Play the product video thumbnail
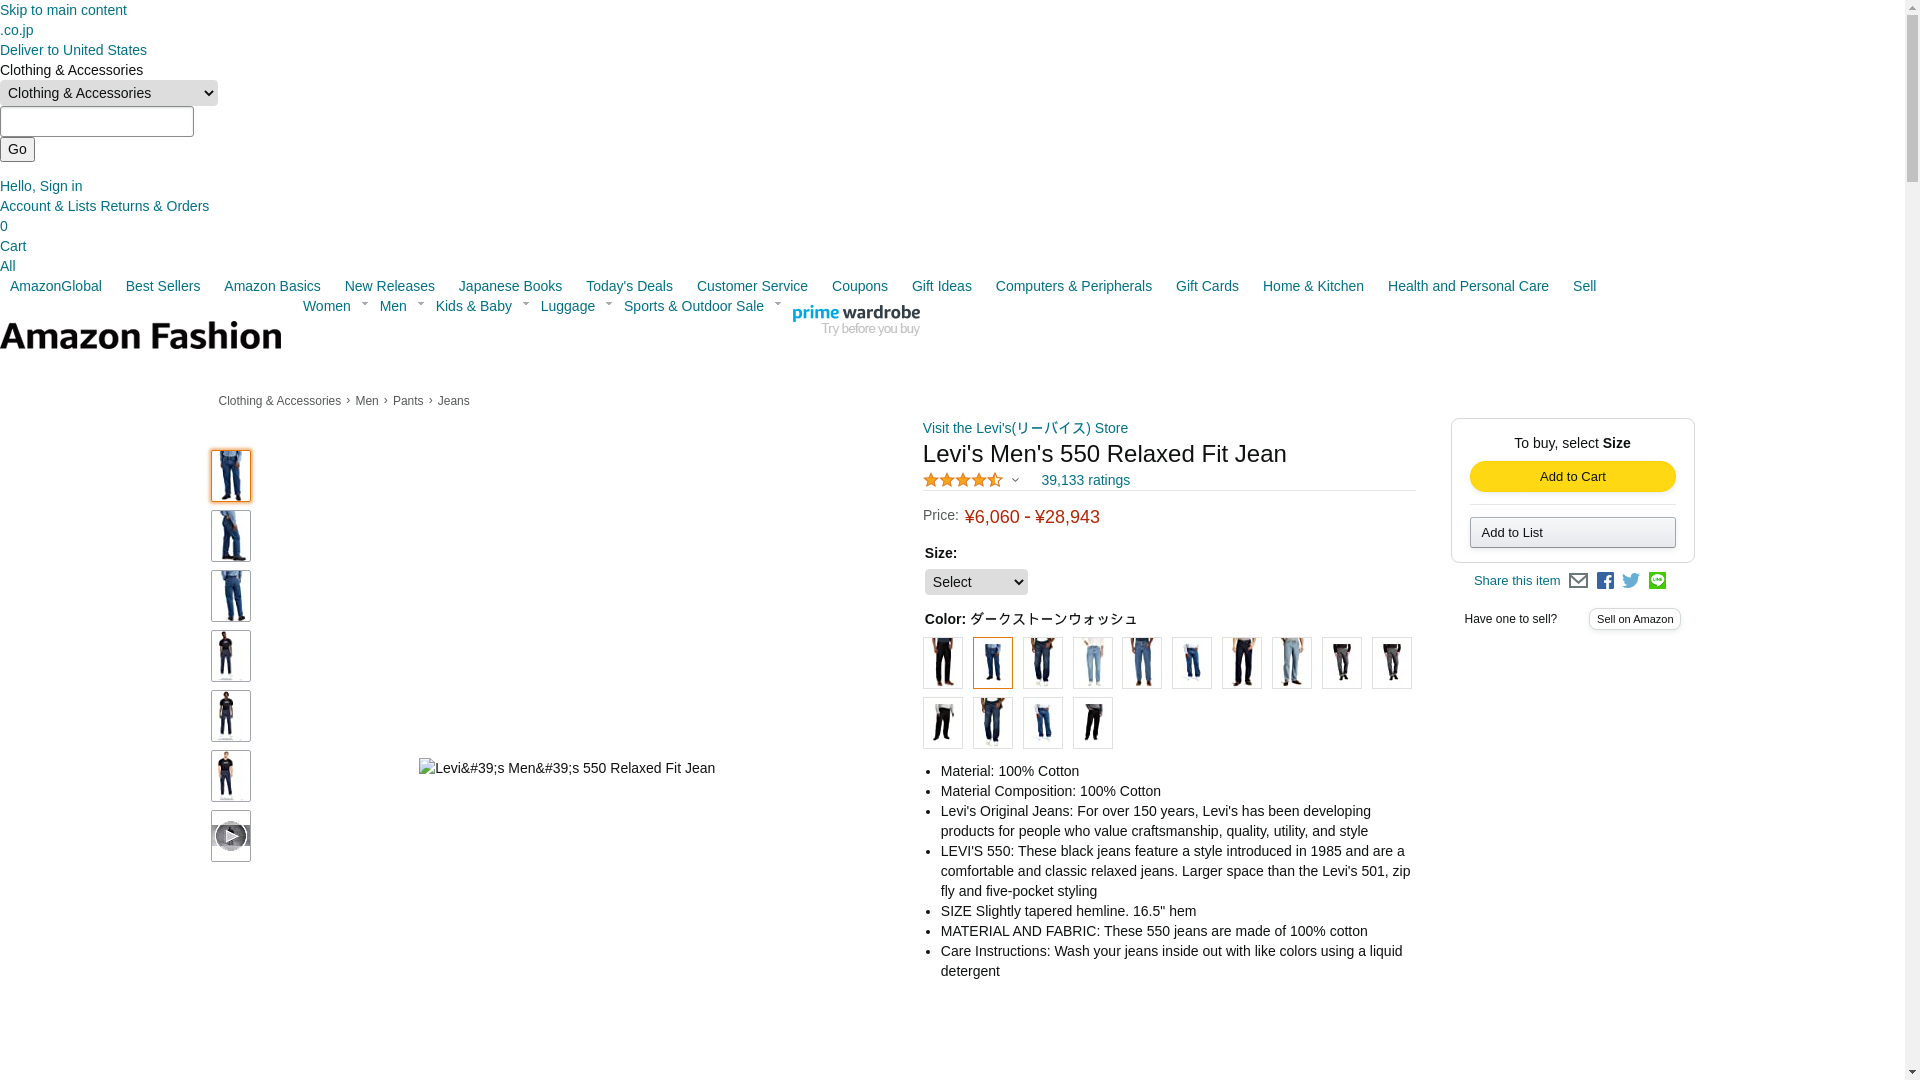The width and height of the screenshot is (1920, 1080). point(231,836)
